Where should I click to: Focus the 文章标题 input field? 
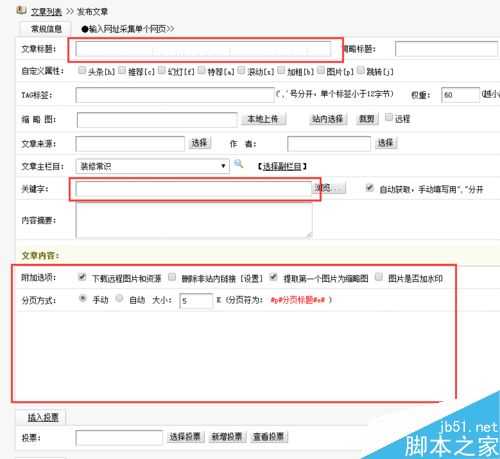(x=203, y=49)
